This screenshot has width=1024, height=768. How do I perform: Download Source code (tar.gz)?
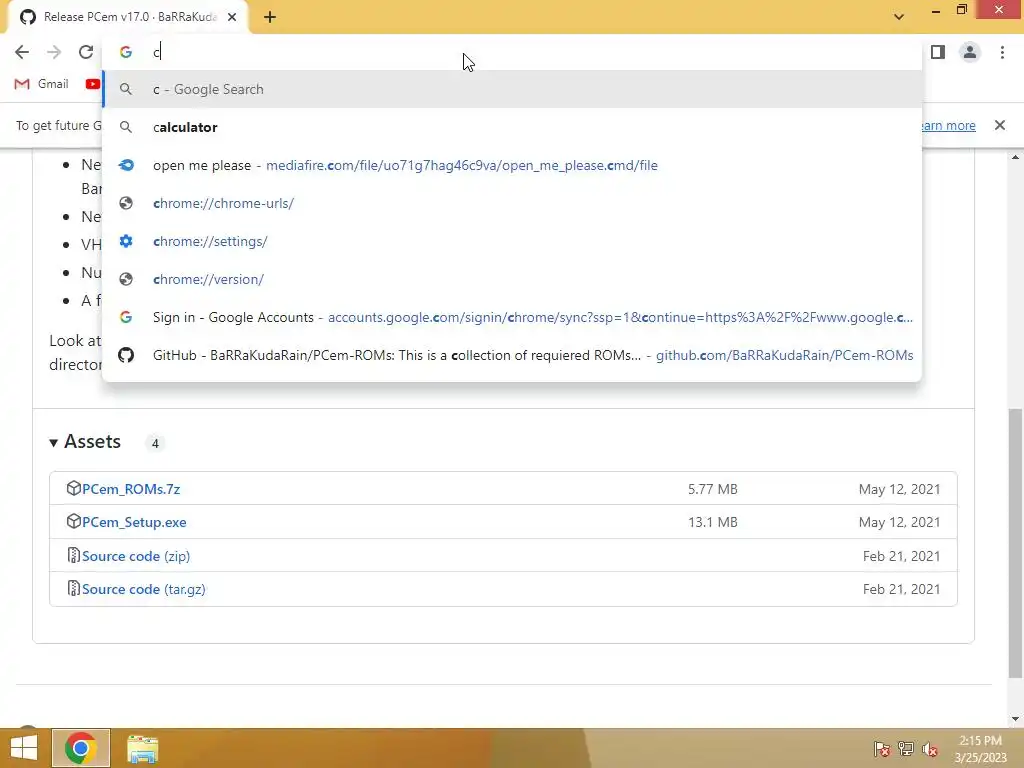tap(144, 589)
